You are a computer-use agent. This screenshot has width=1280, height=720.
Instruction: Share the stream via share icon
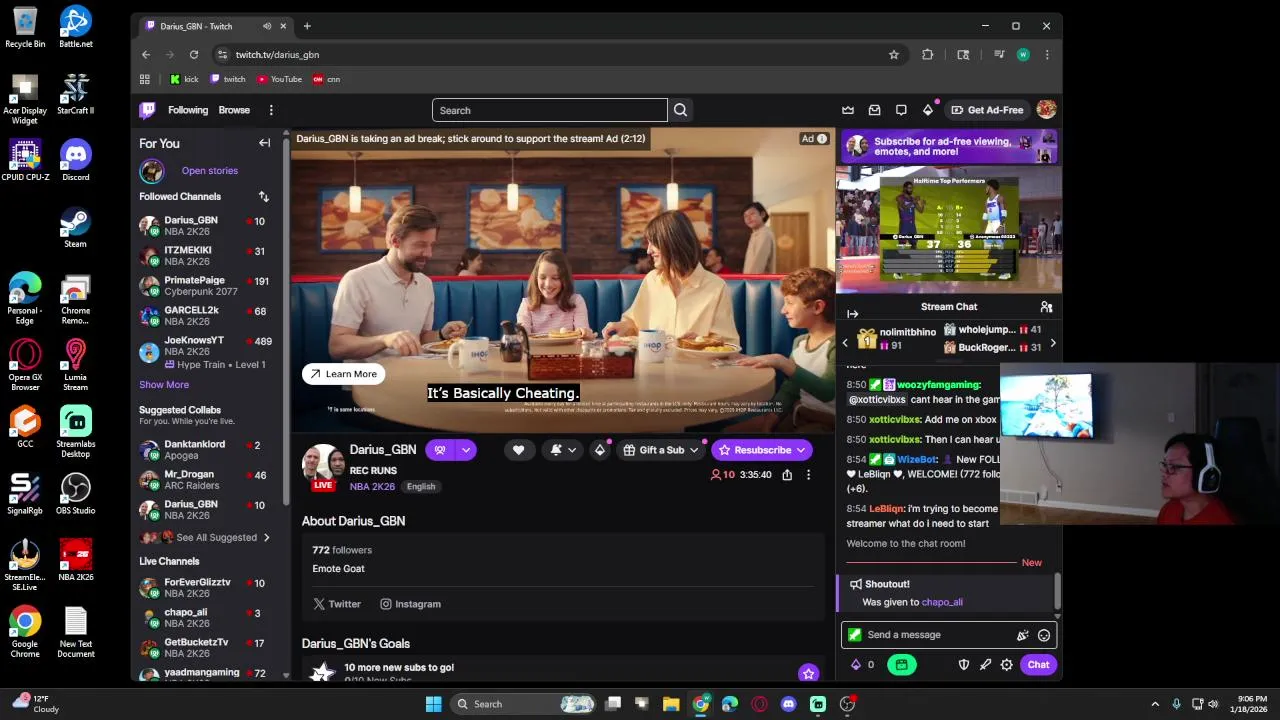(x=787, y=475)
